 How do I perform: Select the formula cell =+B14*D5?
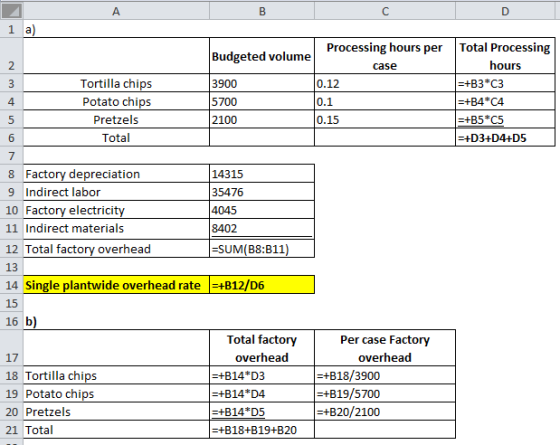(x=262, y=412)
